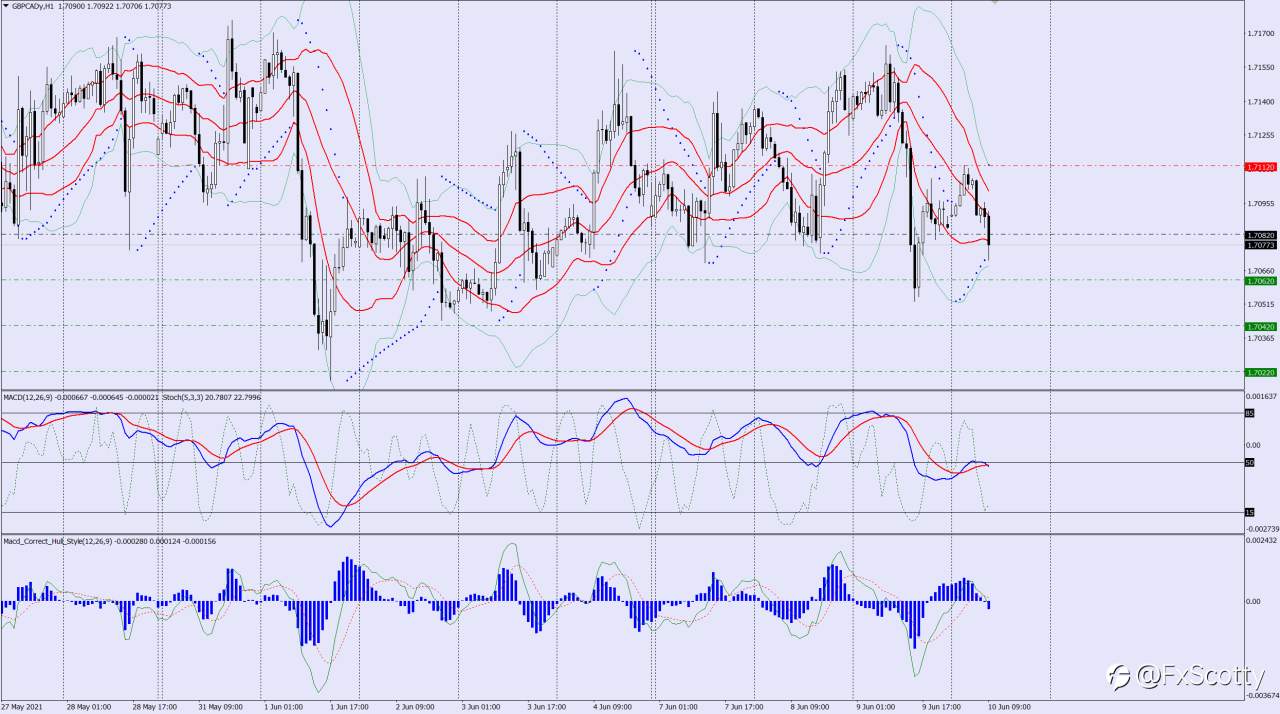Click the 28 May 17:00 time label
Image resolution: width=1280 pixels, height=714 pixels.
(x=153, y=706)
